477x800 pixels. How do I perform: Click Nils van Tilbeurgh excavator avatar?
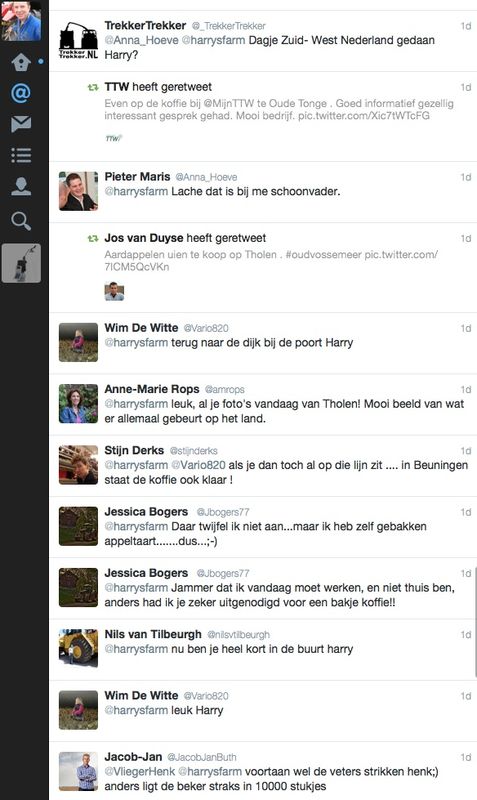click(x=78, y=648)
